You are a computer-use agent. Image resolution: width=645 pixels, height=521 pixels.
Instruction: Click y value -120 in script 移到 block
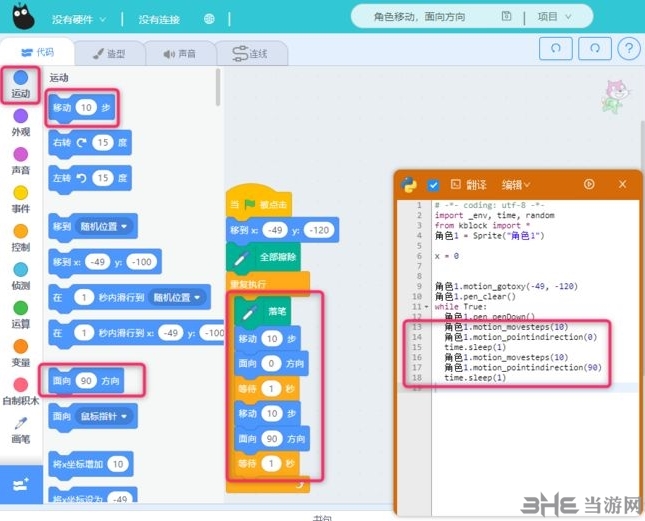[319, 230]
